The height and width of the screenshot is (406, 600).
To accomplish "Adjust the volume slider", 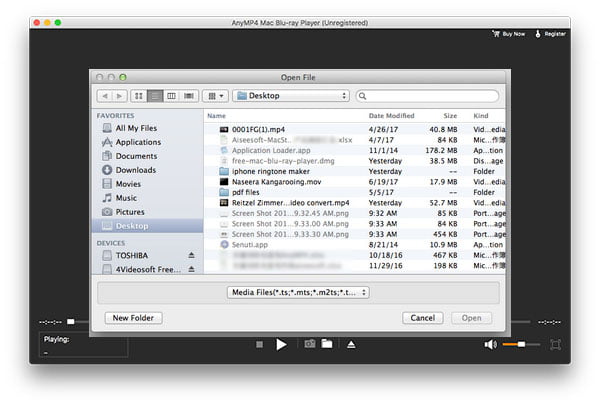I will (521, 344).
